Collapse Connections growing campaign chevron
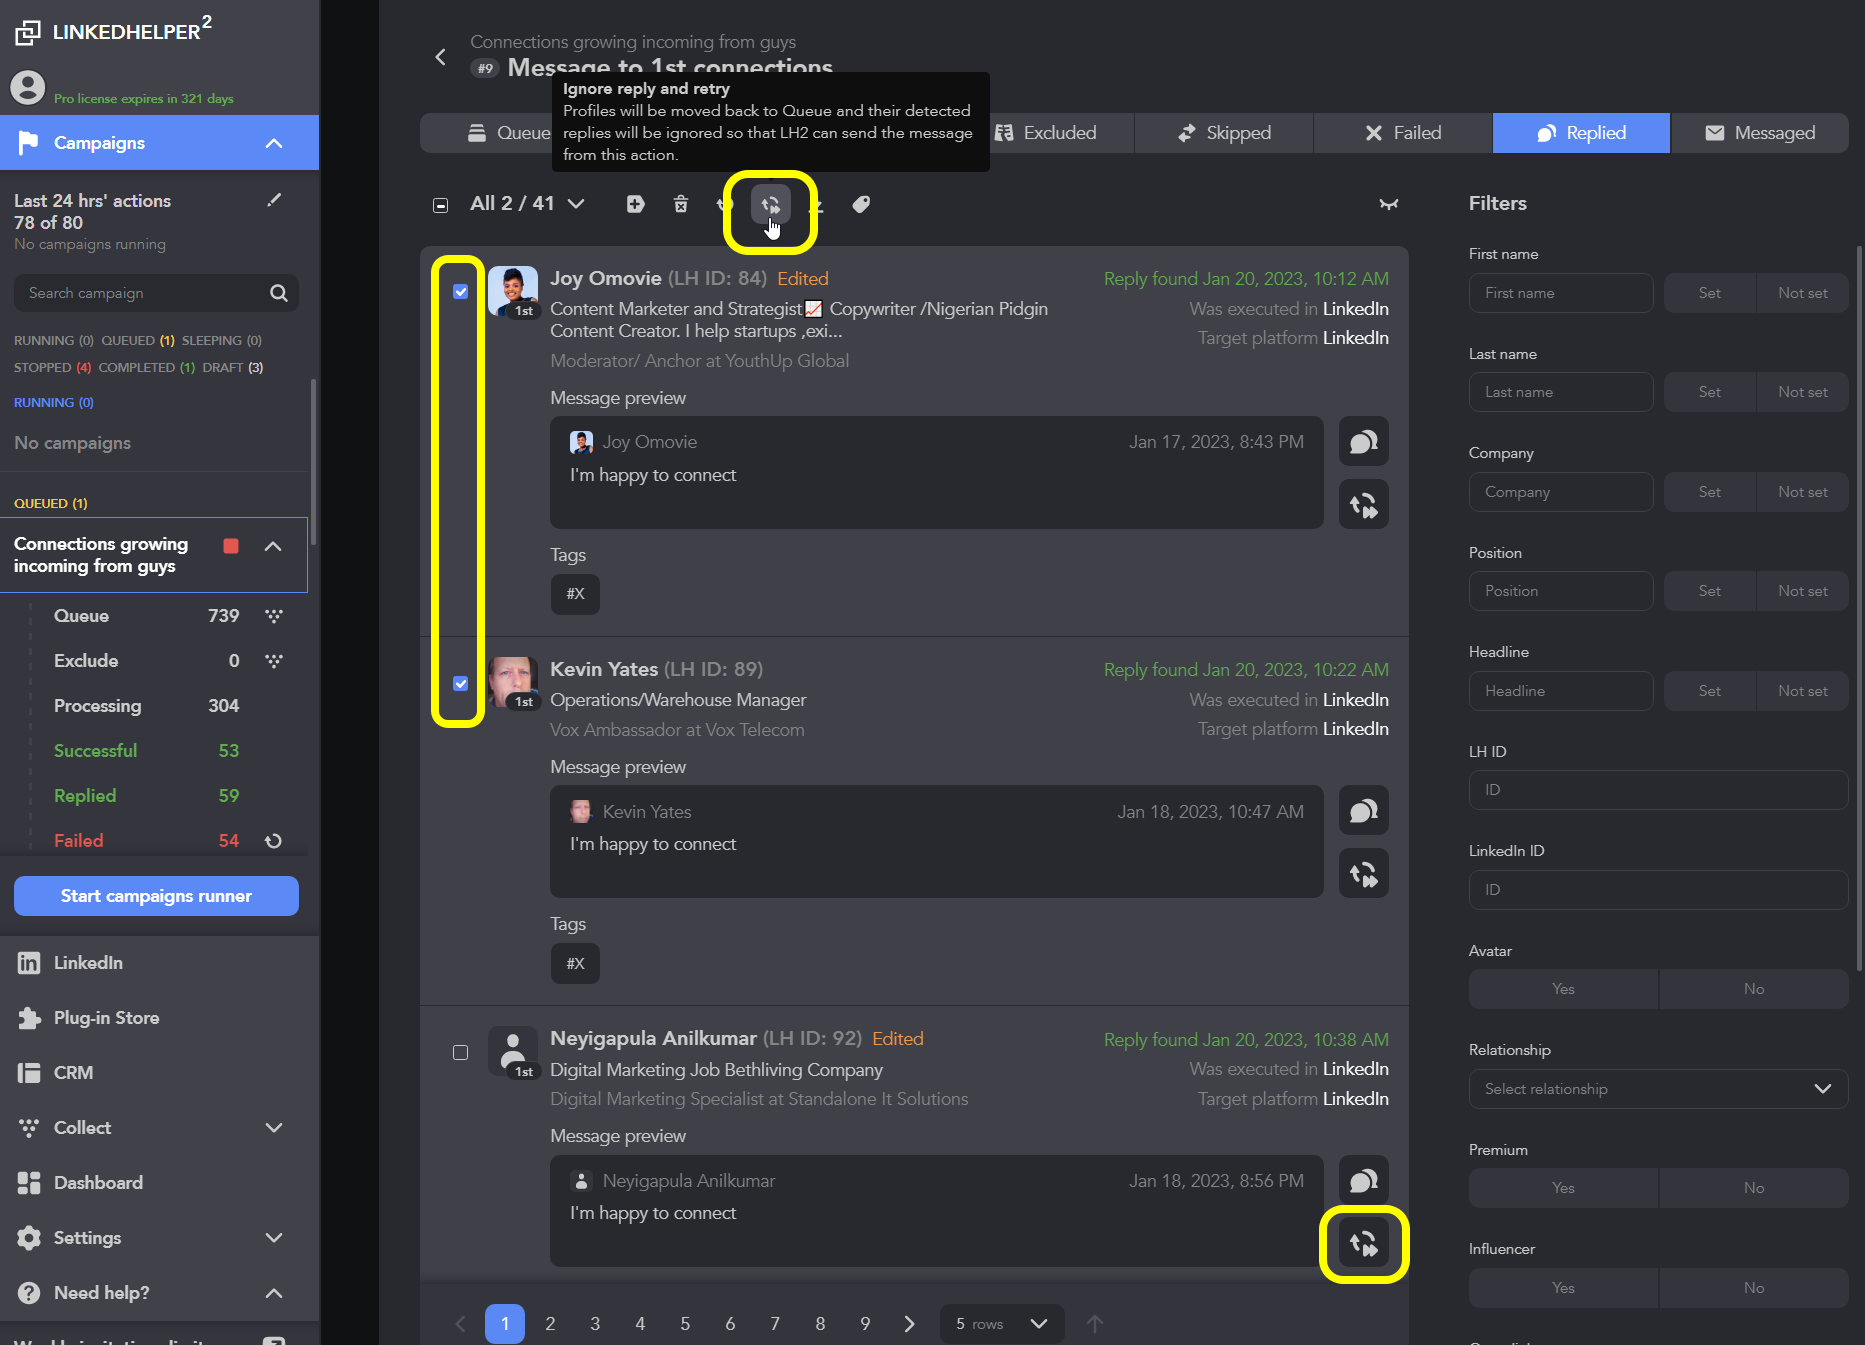Viewport: 1865px width, 1345px height. point(273,546)
